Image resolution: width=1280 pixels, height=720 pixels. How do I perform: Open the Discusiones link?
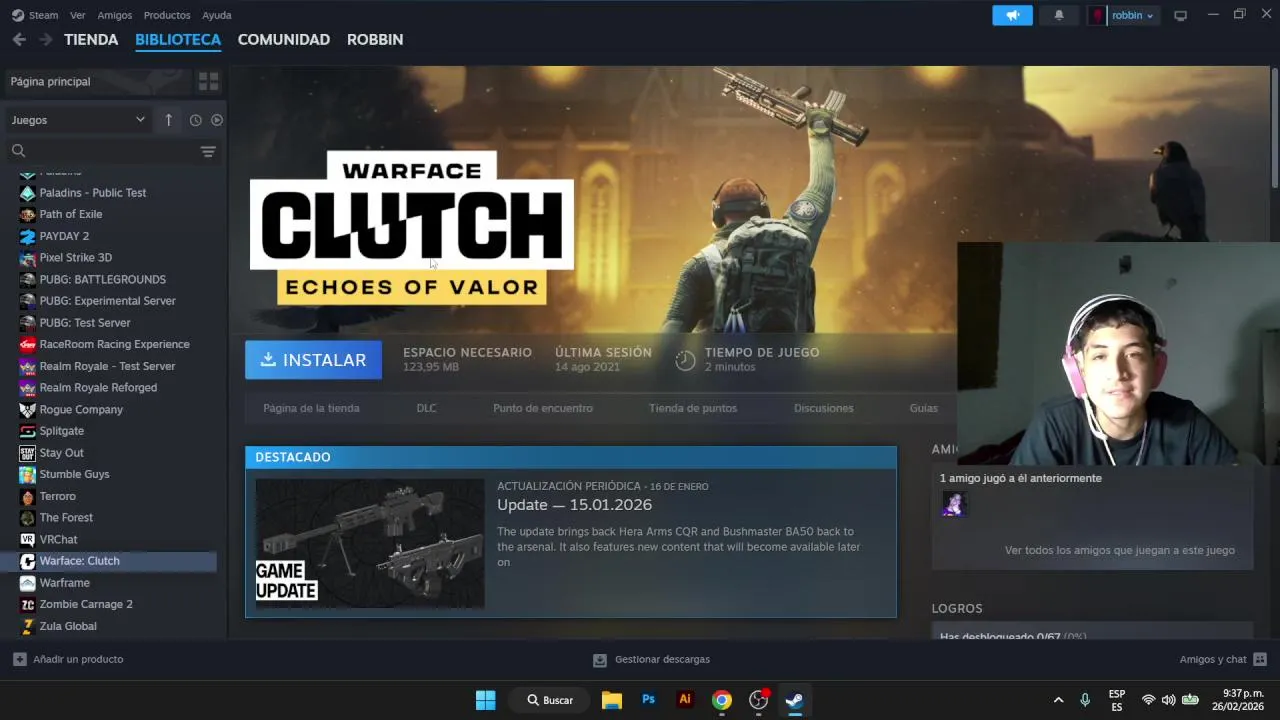point(824,408)
